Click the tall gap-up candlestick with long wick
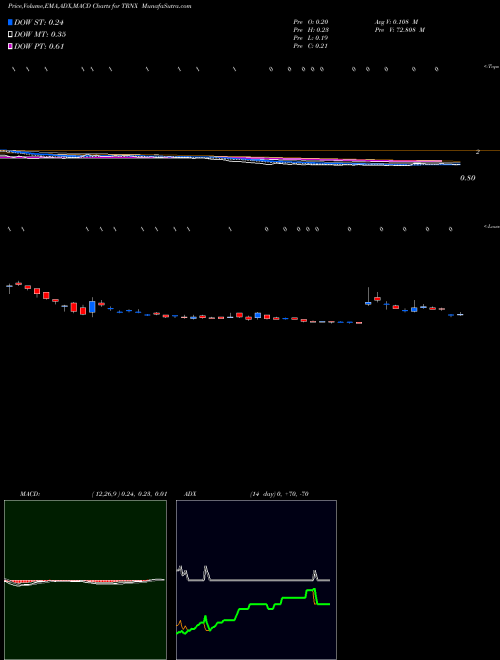The width and height of the screenshot is (500, 660). coord(368,297)
